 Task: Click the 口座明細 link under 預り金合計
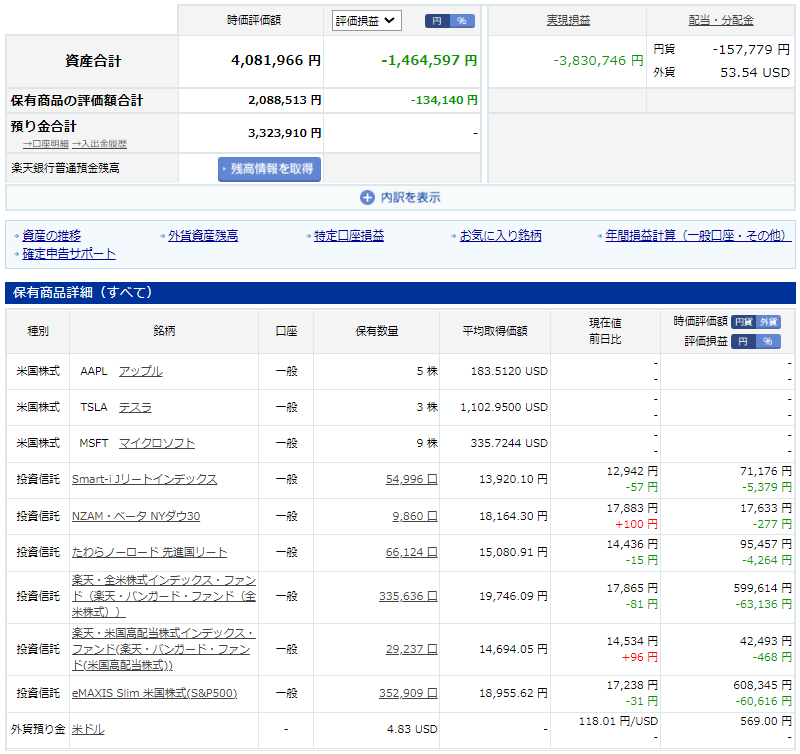tap(46, 144)
